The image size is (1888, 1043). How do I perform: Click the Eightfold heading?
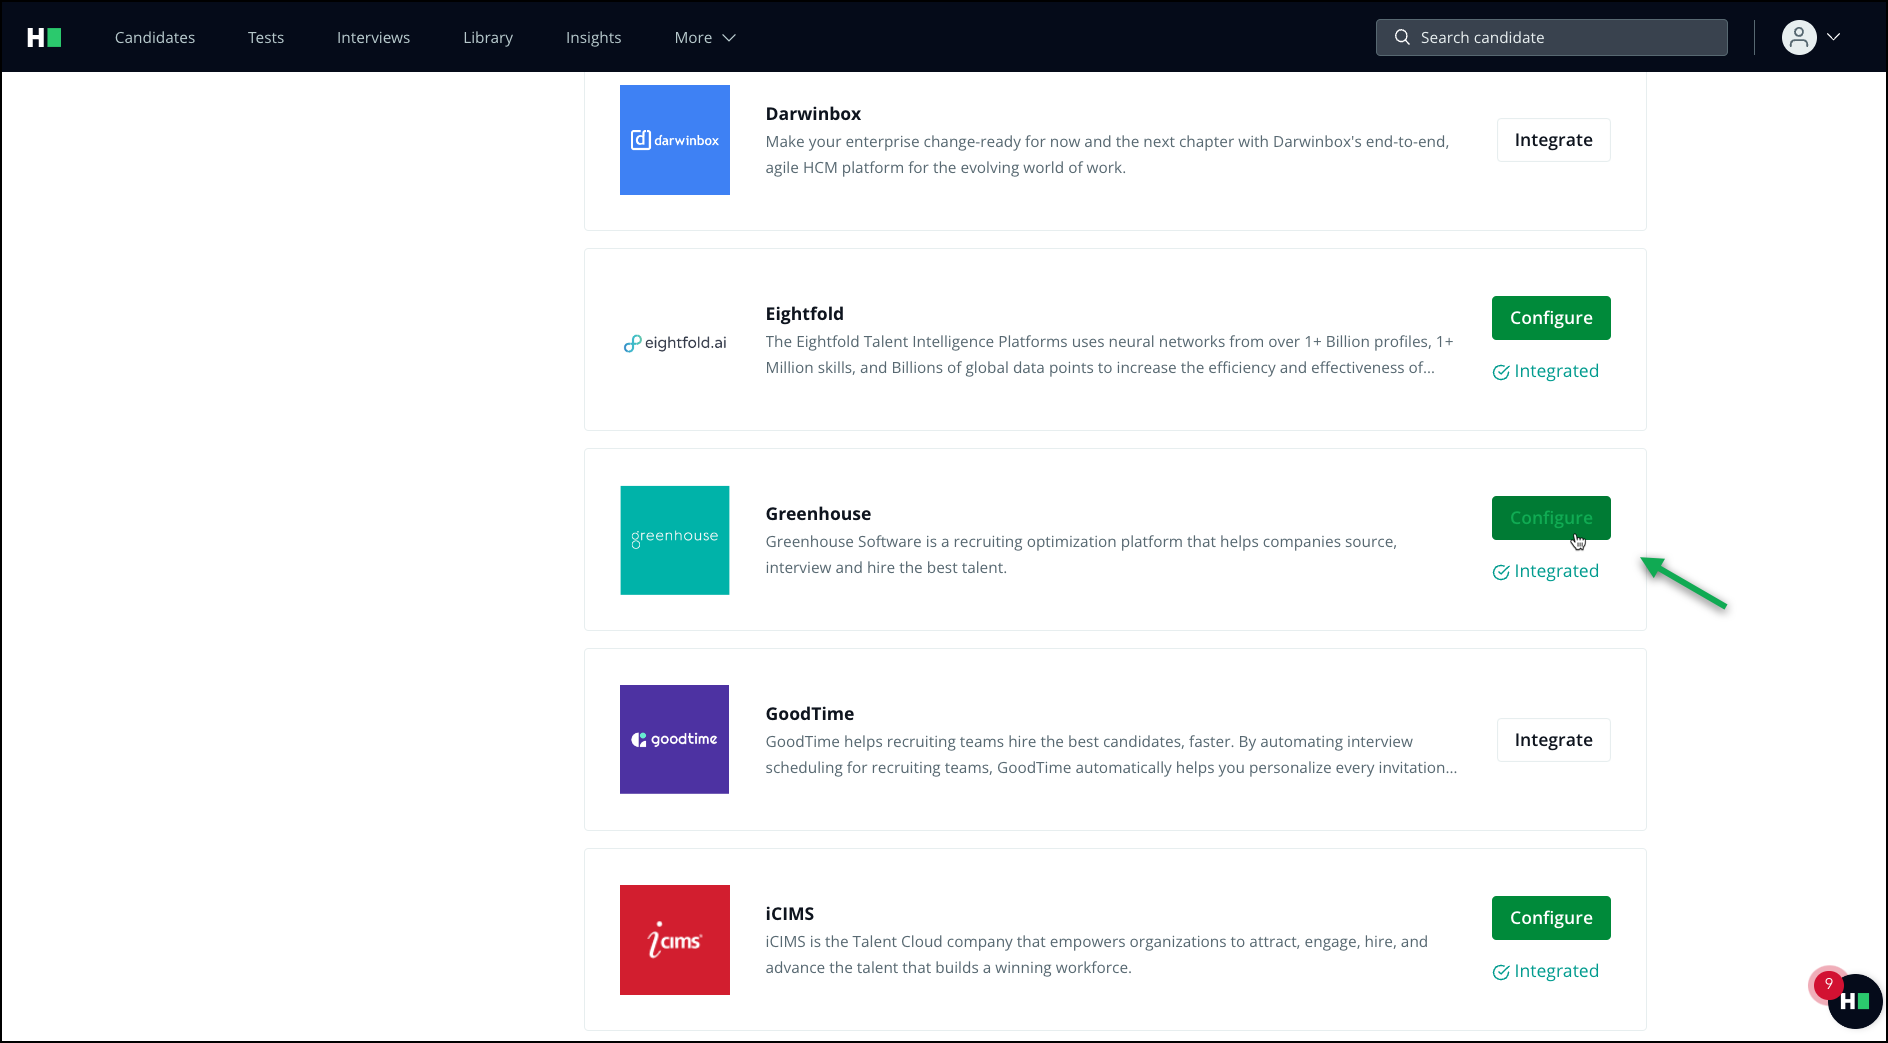(805, 314)
